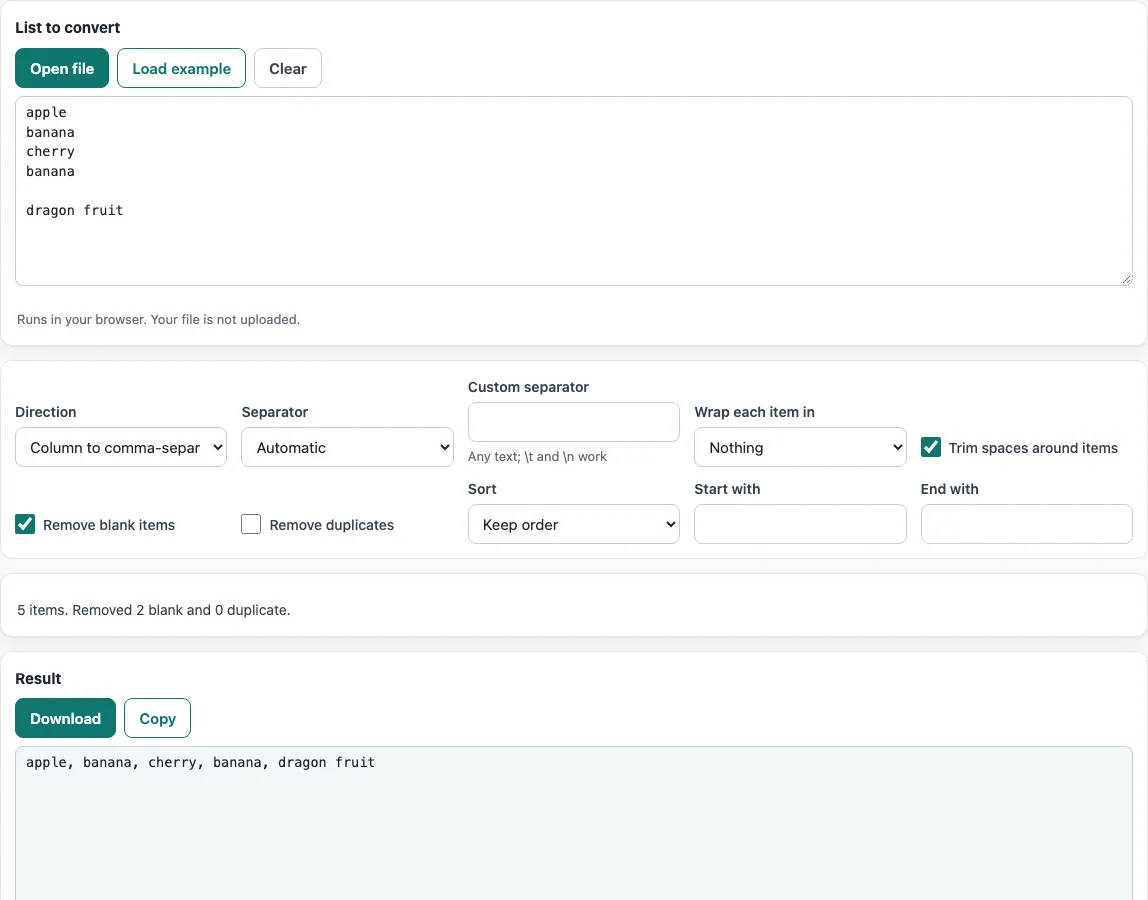Focus the Custom separator field
Screen dimensions: 1148x900
(x=574, y=422)
